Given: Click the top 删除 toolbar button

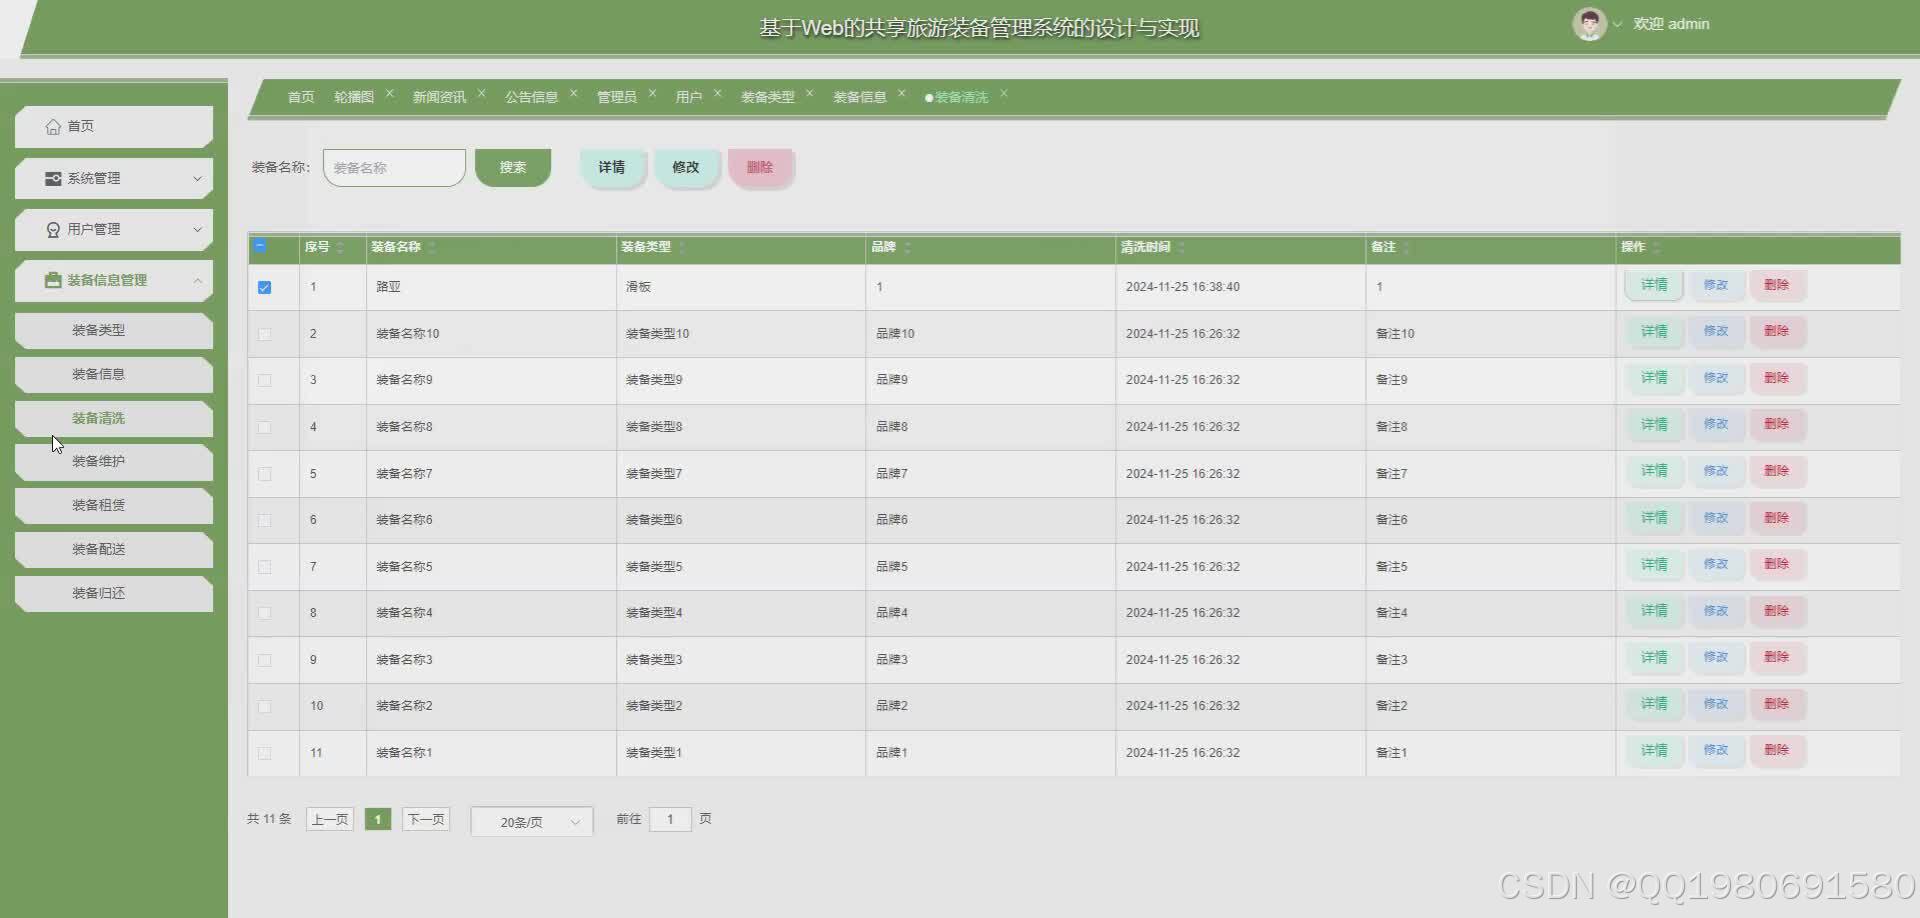Looking at the screenshot, I should [x=760, y=167].
